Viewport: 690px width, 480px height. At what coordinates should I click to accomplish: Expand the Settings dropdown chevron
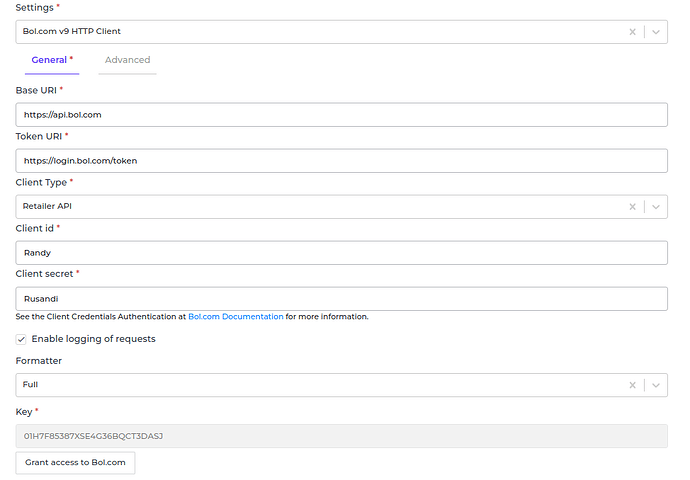point(656,32)
